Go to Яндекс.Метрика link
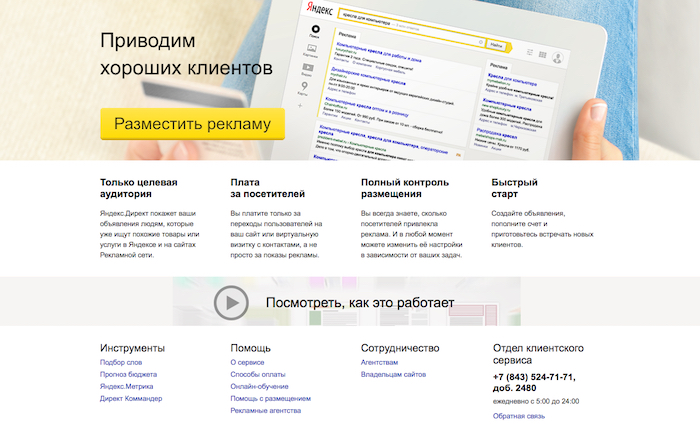700x436 pixels. click(126, 386)
